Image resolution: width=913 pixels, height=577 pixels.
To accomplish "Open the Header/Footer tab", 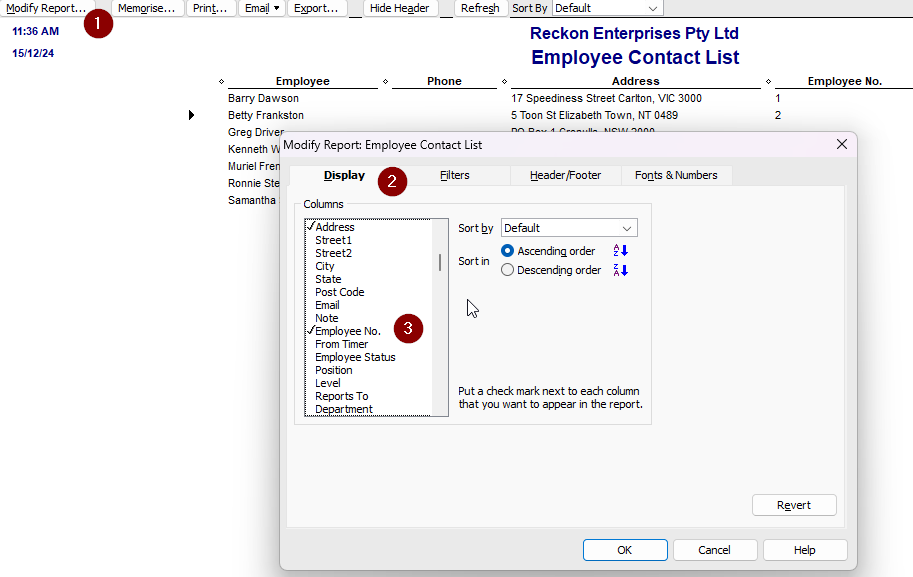I will [565, 175].
